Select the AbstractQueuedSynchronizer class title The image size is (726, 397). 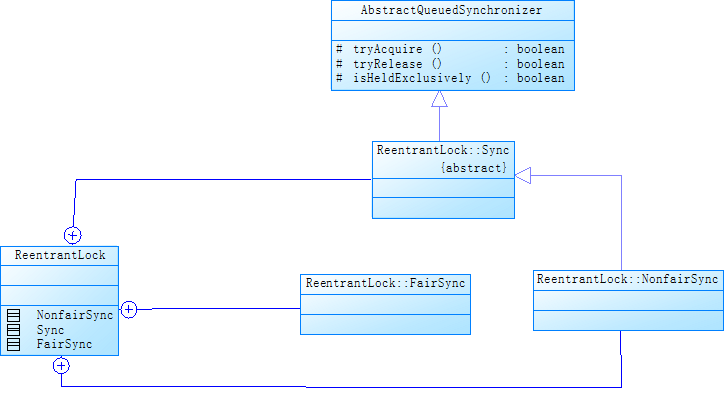[451, 10]
